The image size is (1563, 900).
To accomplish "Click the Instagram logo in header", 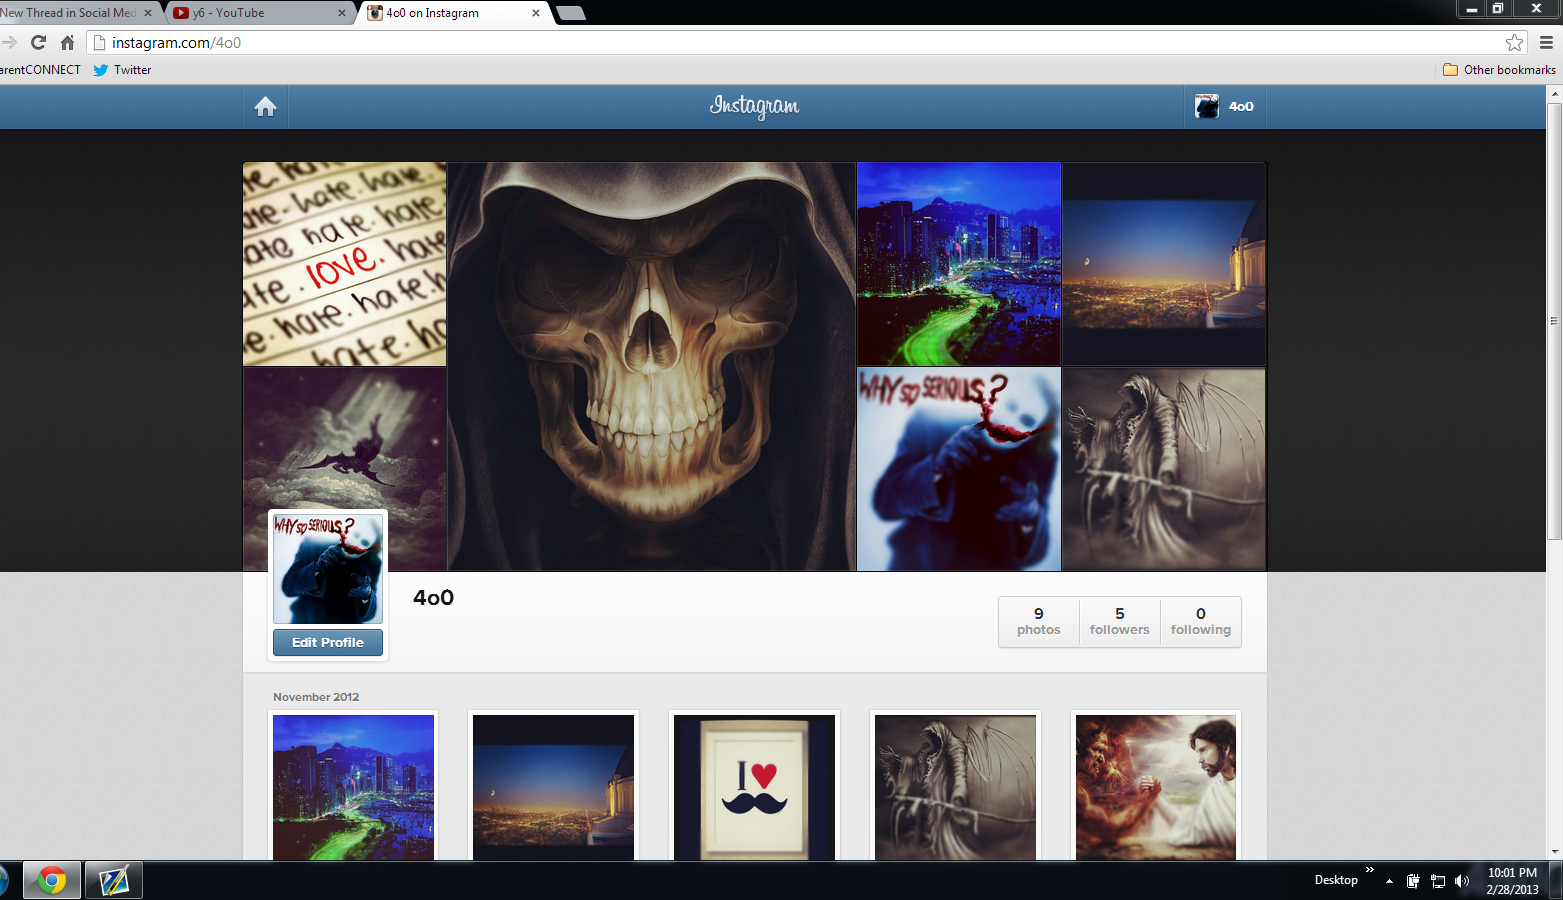I will pyautogui.click(x=754, y=106).
